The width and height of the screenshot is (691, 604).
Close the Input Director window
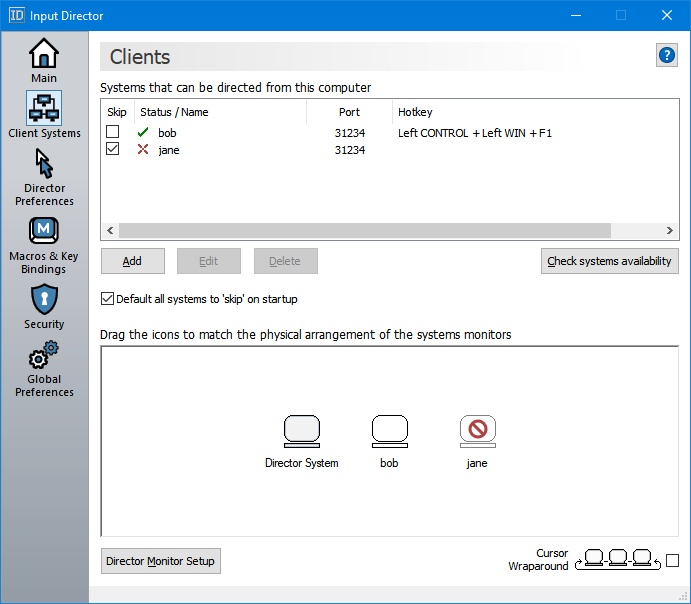[x=667, y=15]
